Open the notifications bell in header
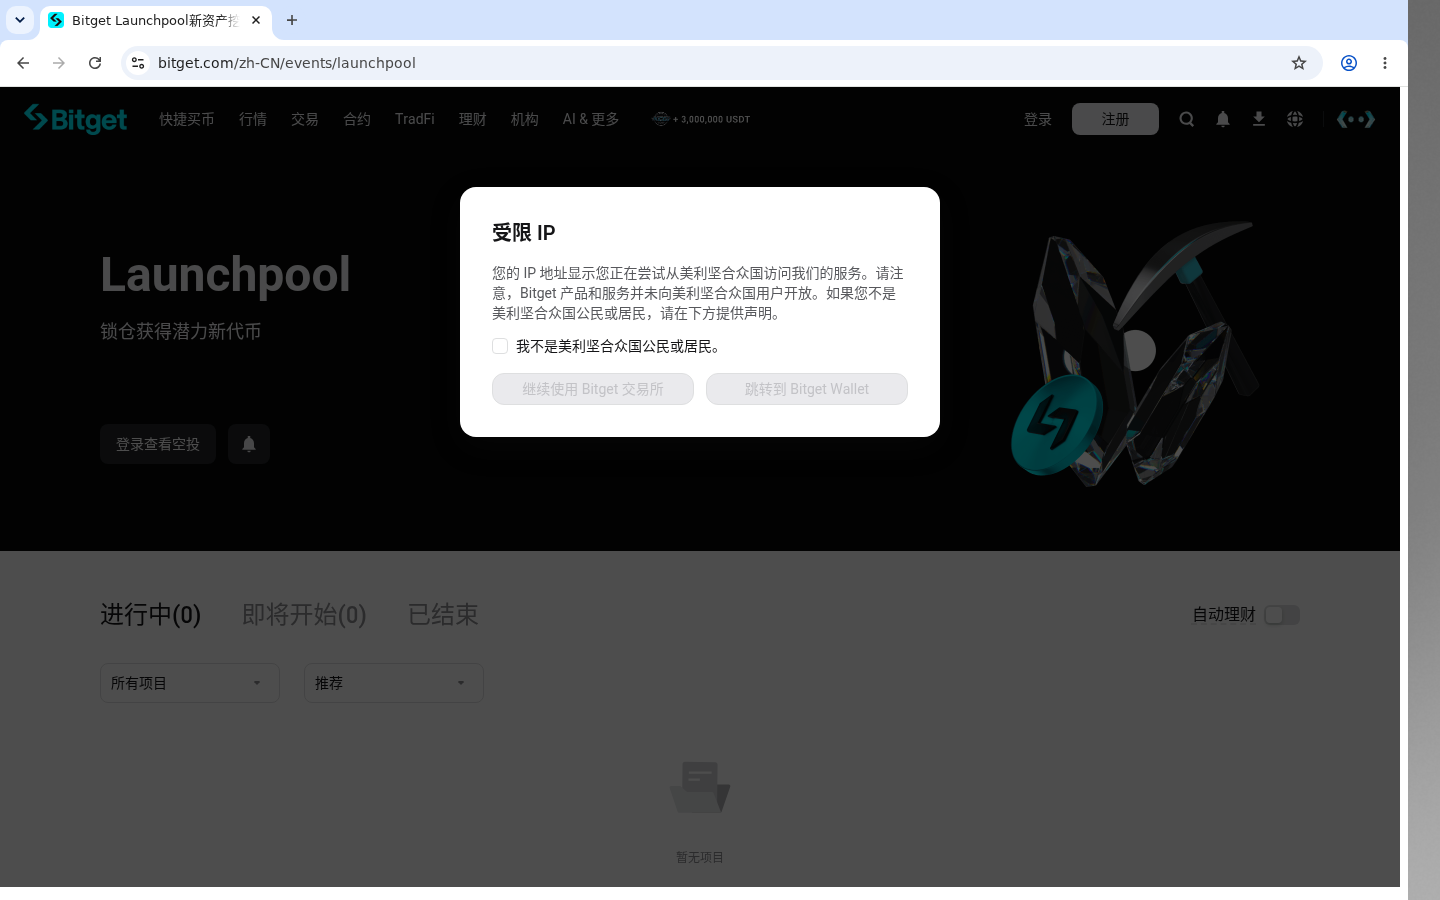 click(1223, 119)
